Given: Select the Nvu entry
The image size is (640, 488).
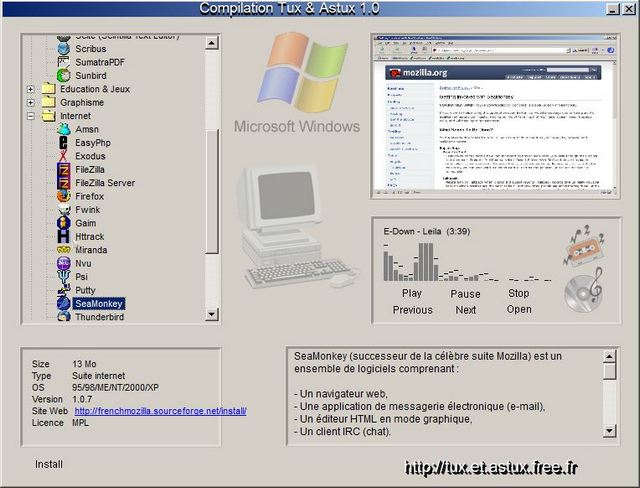Looking at the screenshot, I should [x=83, y=263].
